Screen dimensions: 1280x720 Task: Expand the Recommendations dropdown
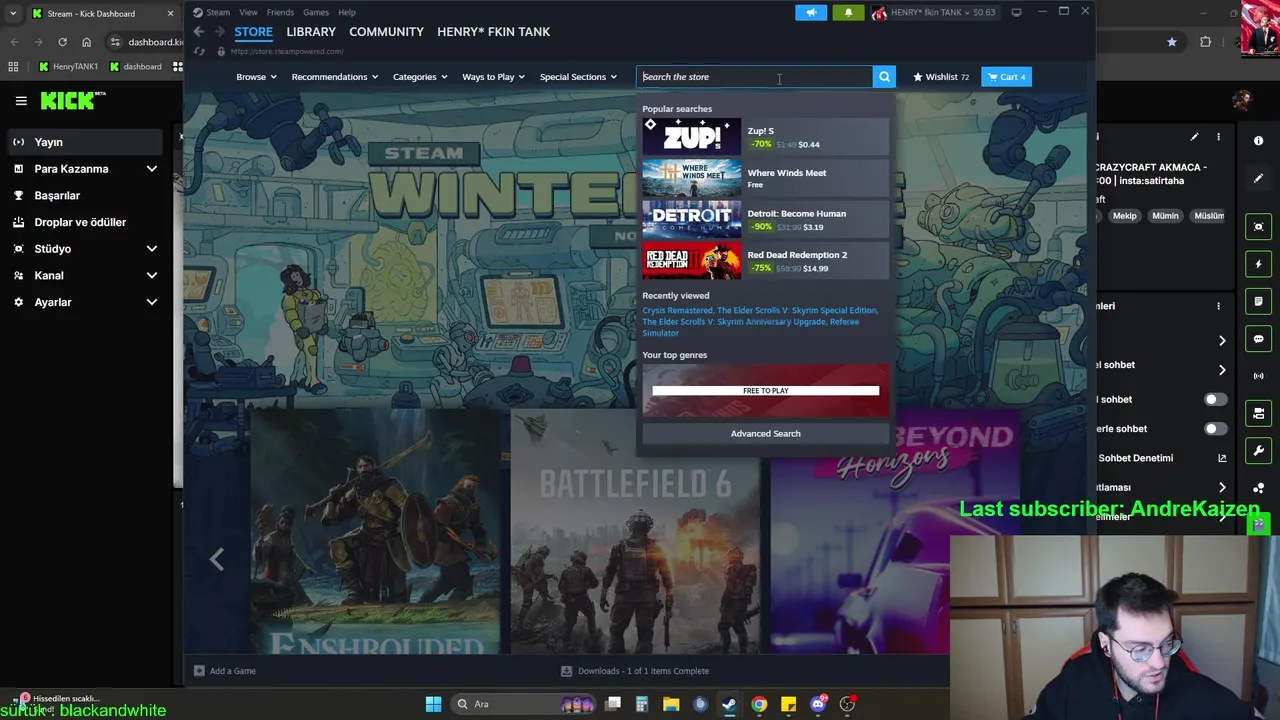click(334, 77)
